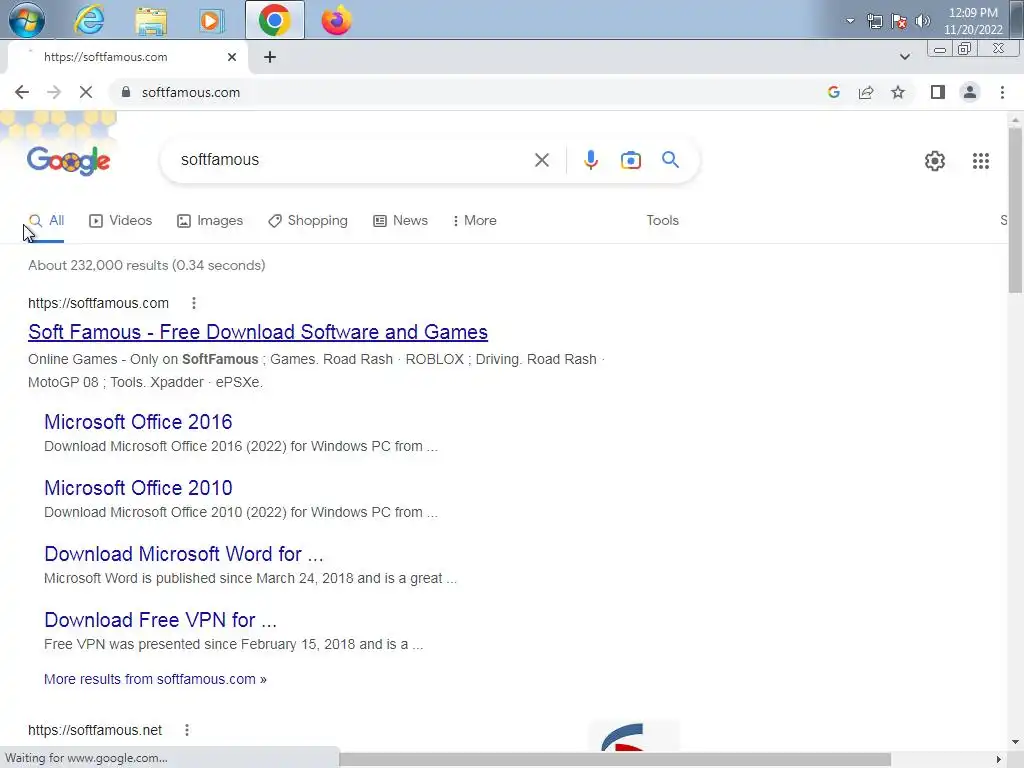Image resolution: width=1024 pixels, height=768 pixels.
Task: View site information via the lock icon
Action: 126,92
